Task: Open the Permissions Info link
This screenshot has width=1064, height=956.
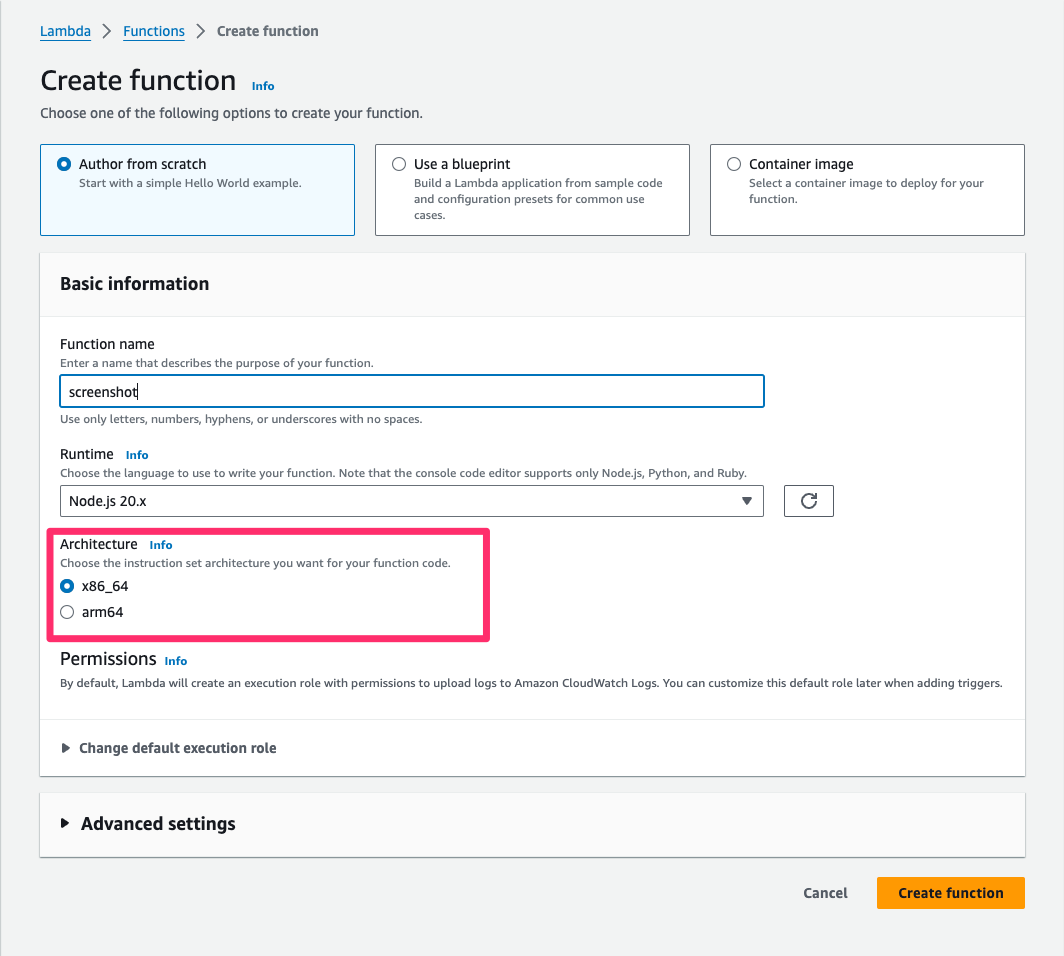Action: point(175,661)
